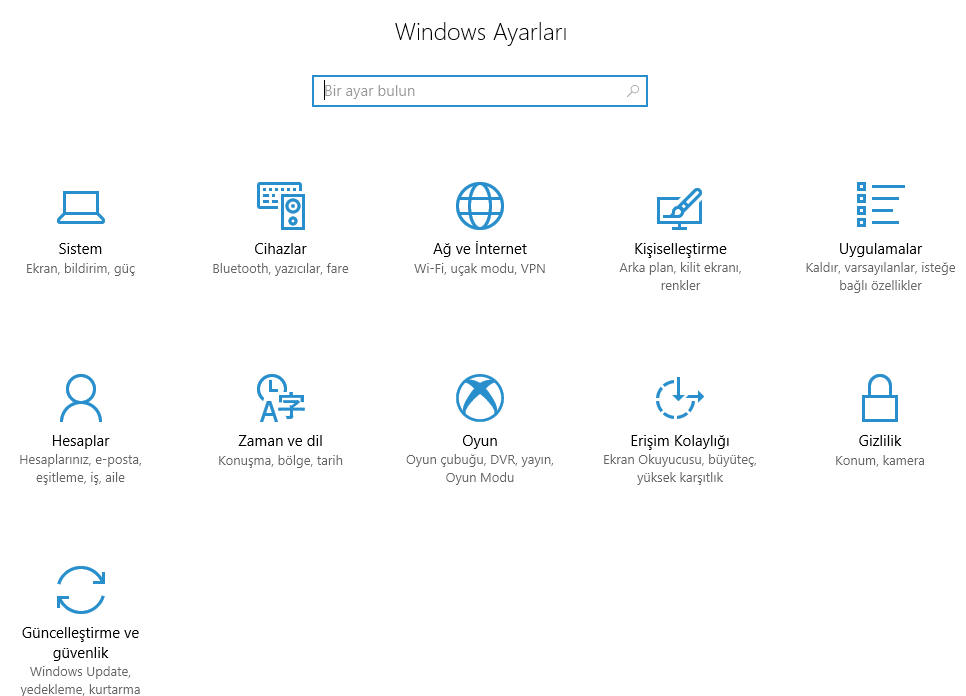Open Cihazlar (Devices) settings icon
This screenshot has width=966, height=696.
pyautogui.click(x=280, y=206)
